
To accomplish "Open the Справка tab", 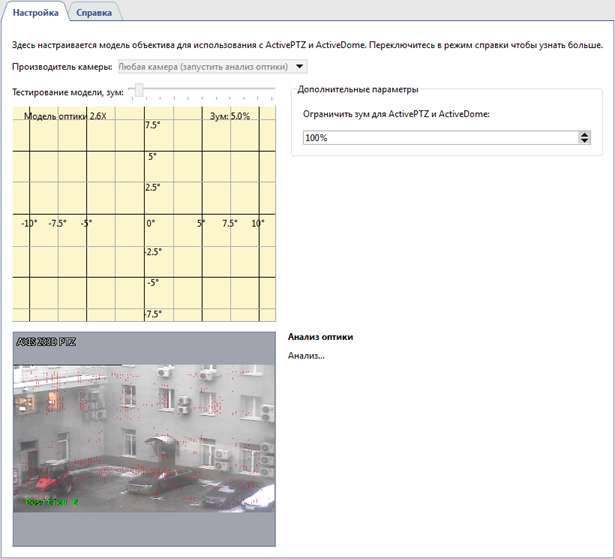I will tap(94, 13).
